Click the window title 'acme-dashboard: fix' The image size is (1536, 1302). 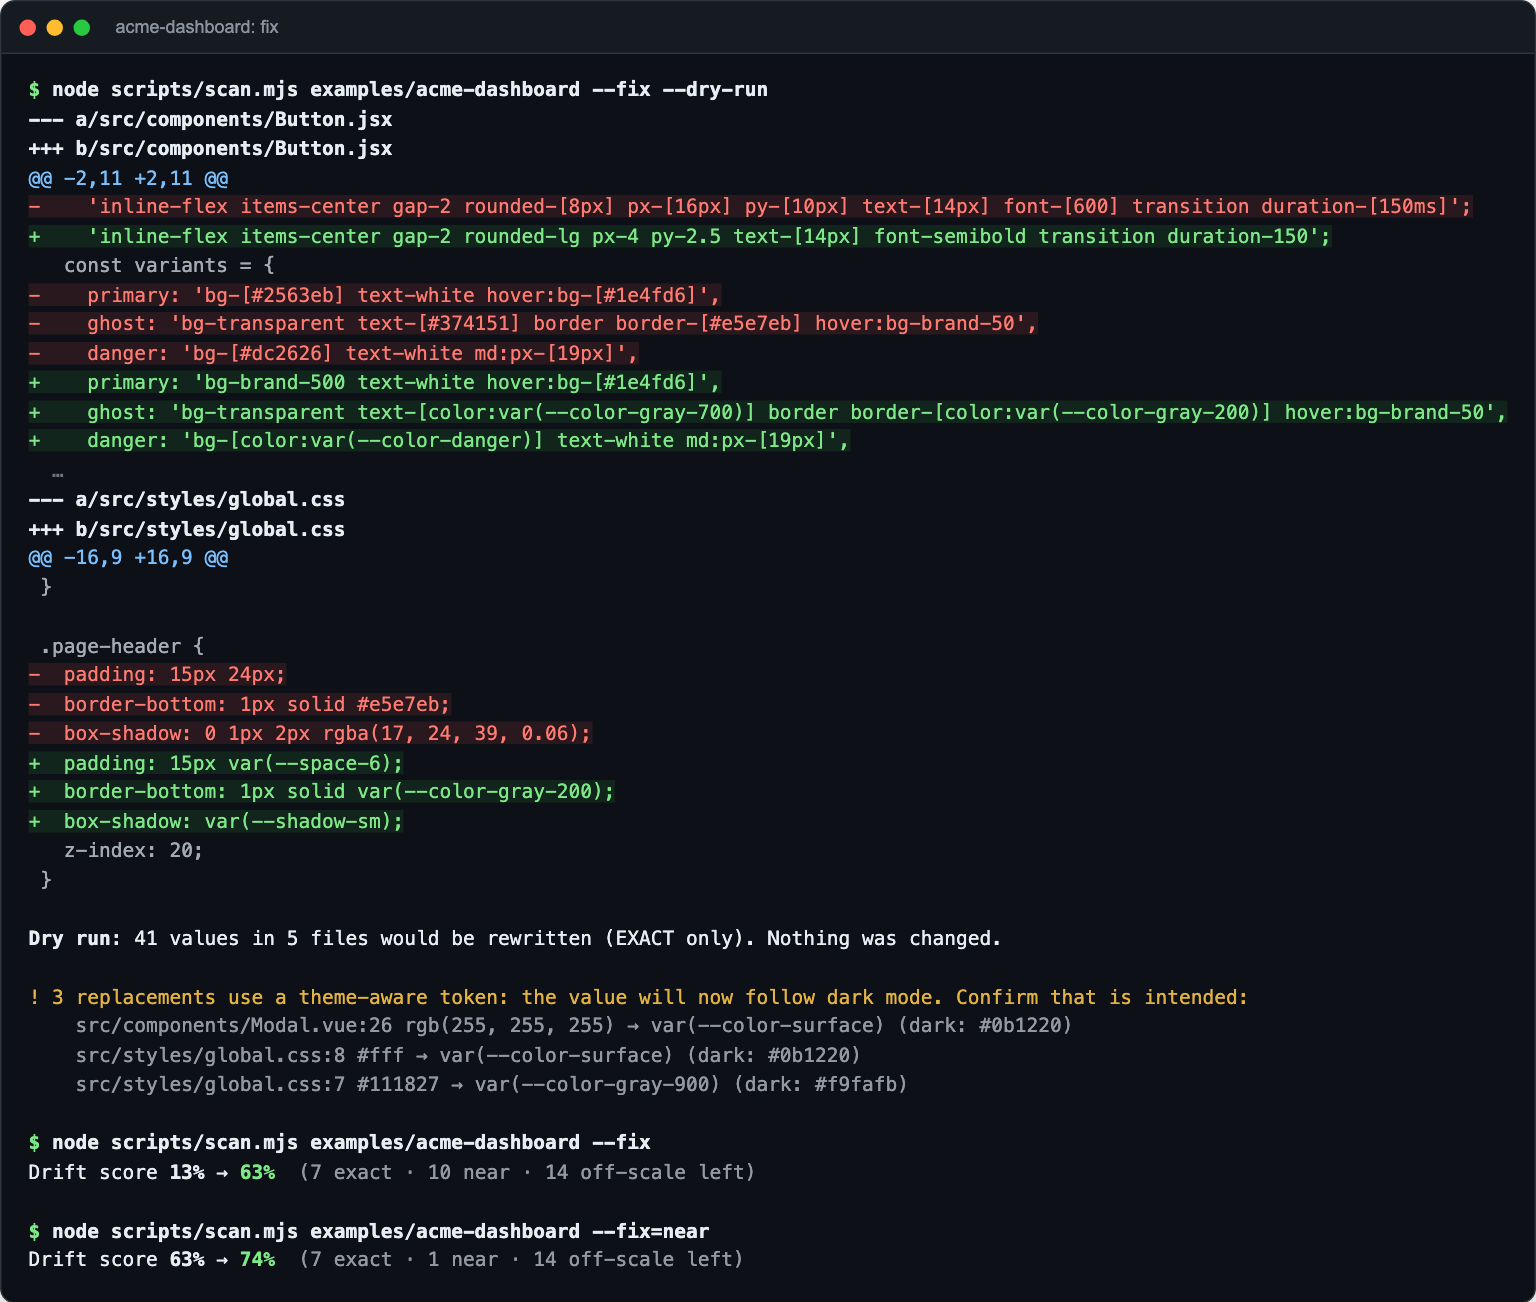click(196, 28)
